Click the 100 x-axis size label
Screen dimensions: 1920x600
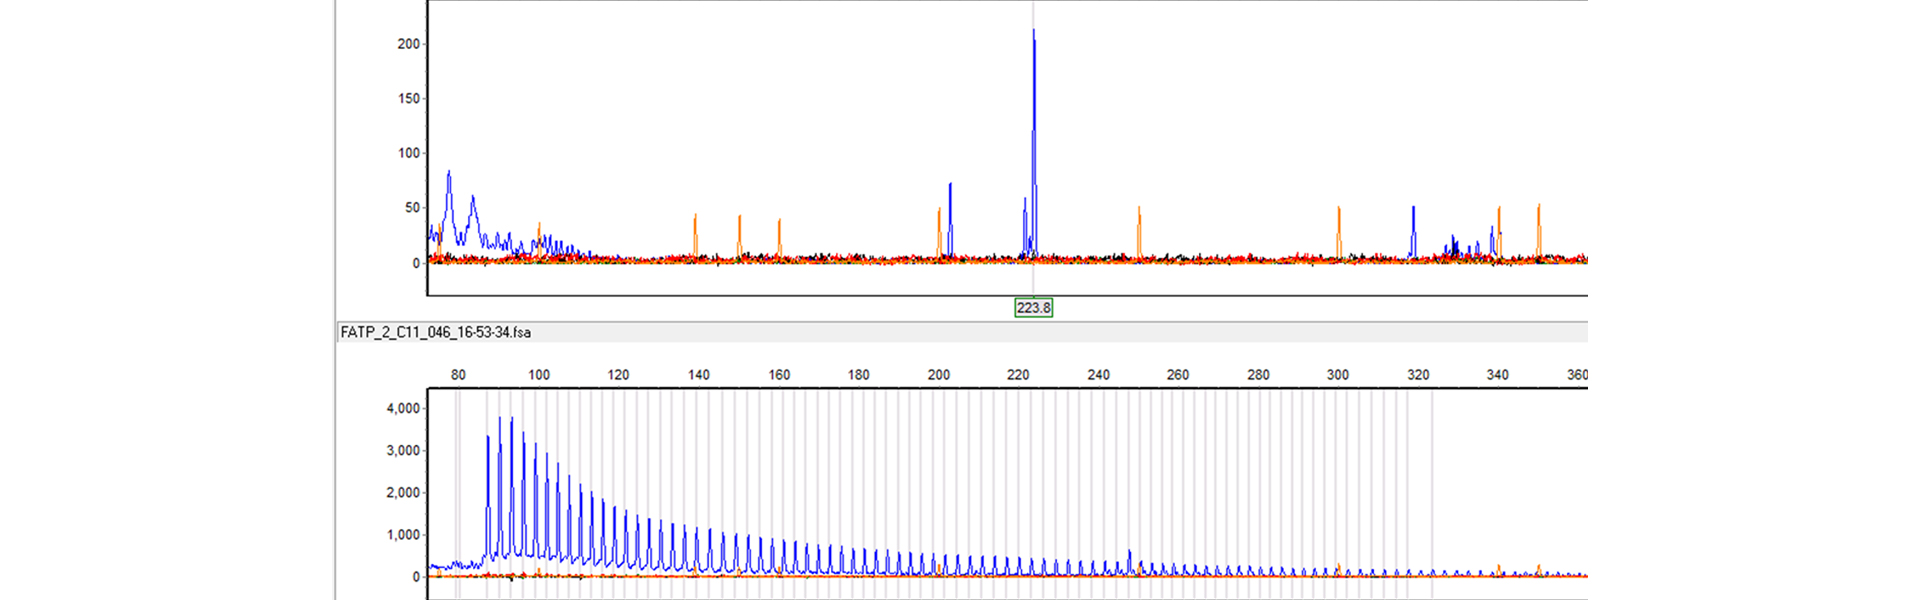point(539,375)
